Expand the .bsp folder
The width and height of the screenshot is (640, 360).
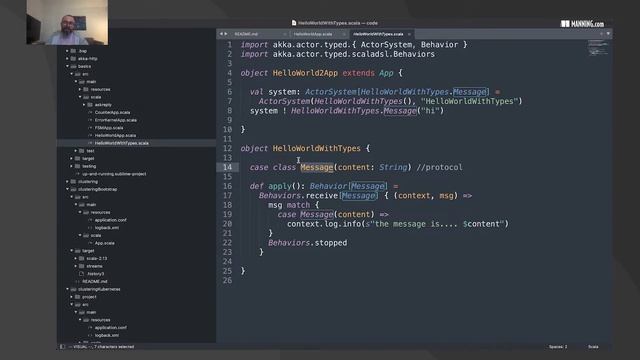pos(67,51)
